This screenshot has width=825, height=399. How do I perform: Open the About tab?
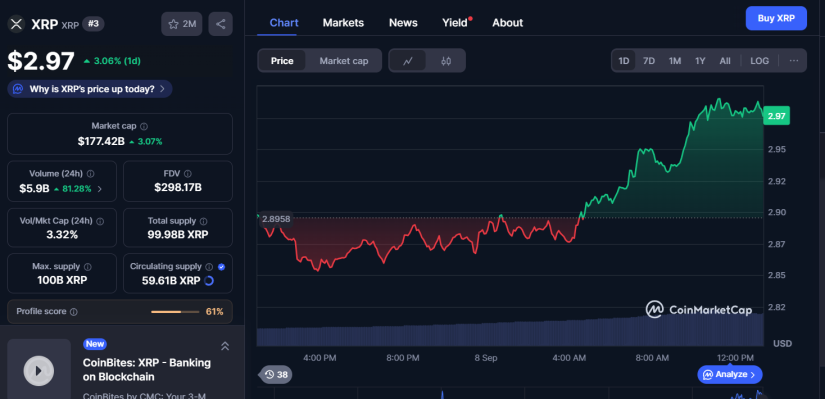tap(508, 23)
